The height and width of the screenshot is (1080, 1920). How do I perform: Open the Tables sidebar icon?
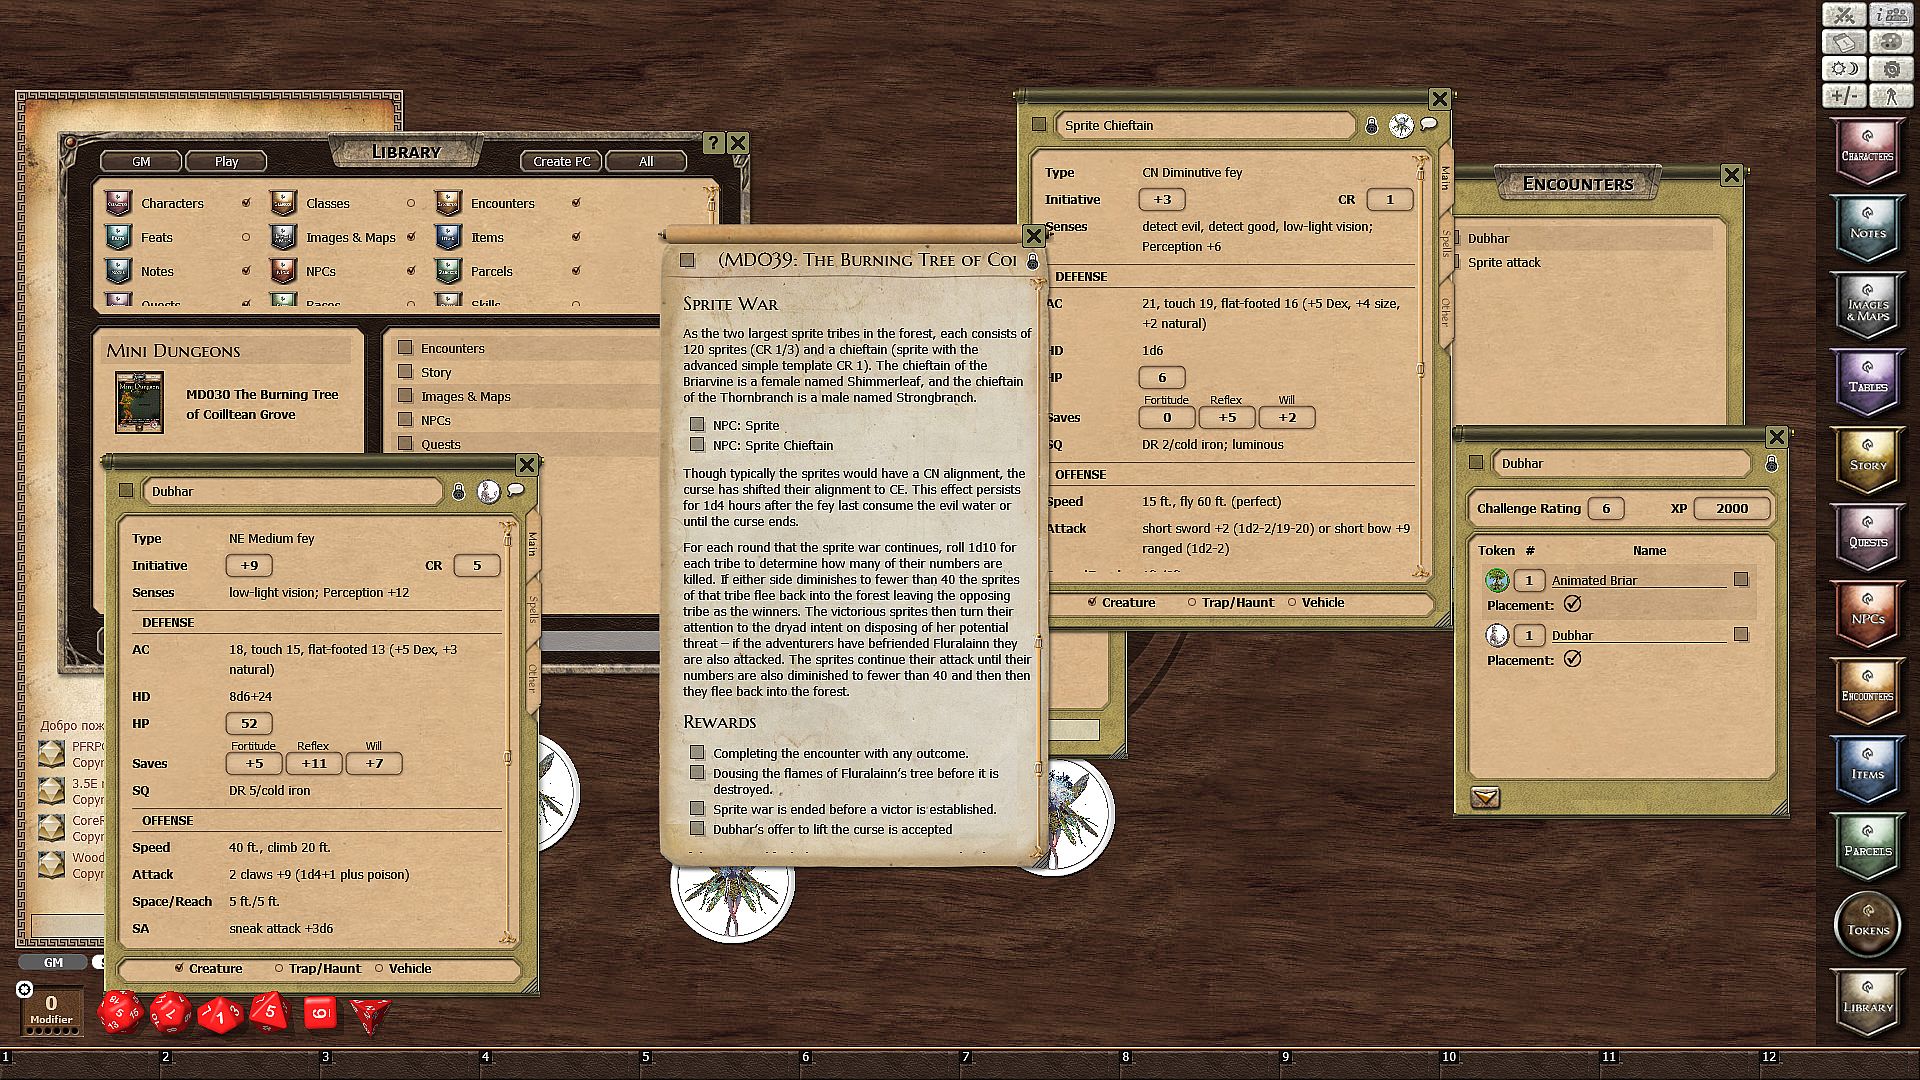(1867, 383)
